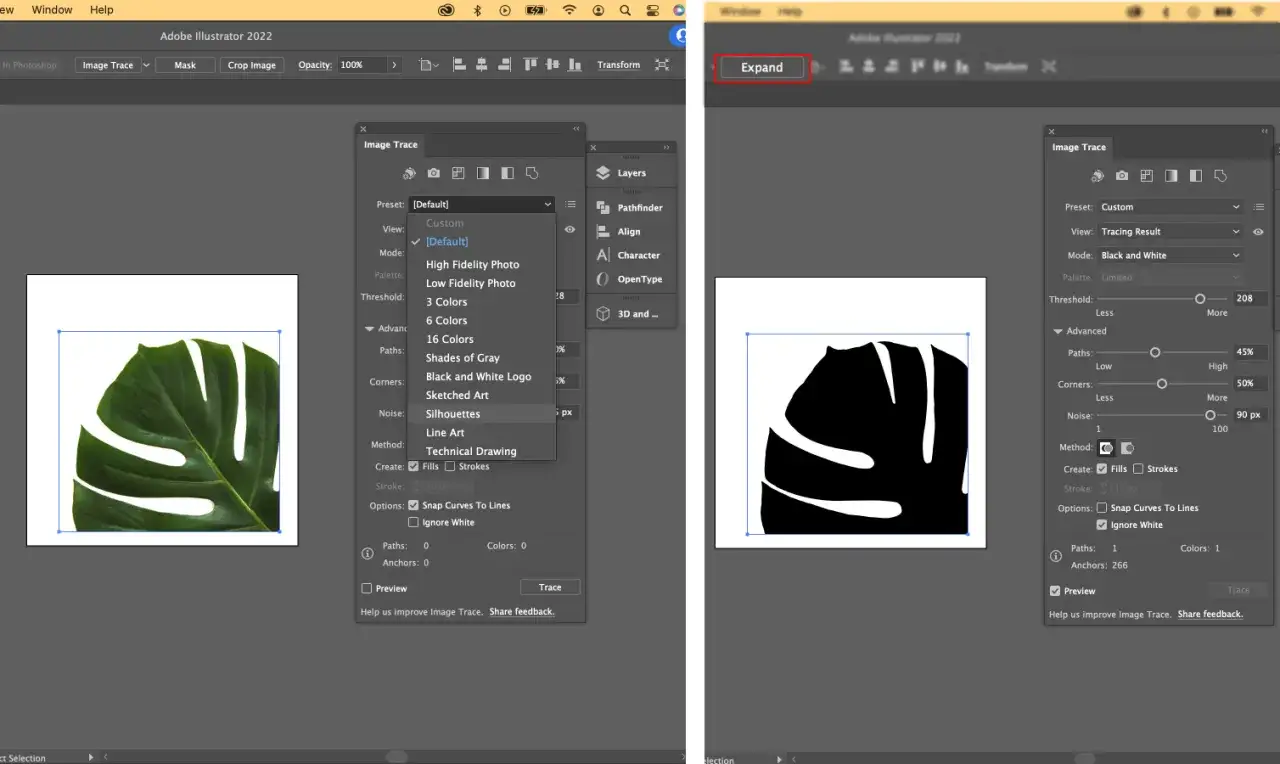The image size is (1280, 764).
Task: Click Spotlight search icon in macOS menu bar
Action: (625, 10)
